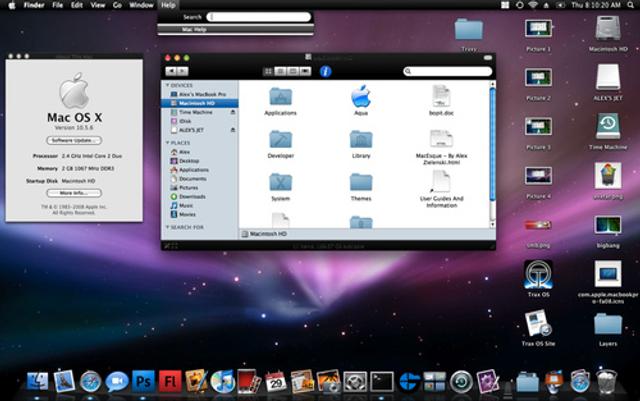Expand the SEARCH FOR sidebar section
Screen dimensions: 640x401
(x=168, y=227)
